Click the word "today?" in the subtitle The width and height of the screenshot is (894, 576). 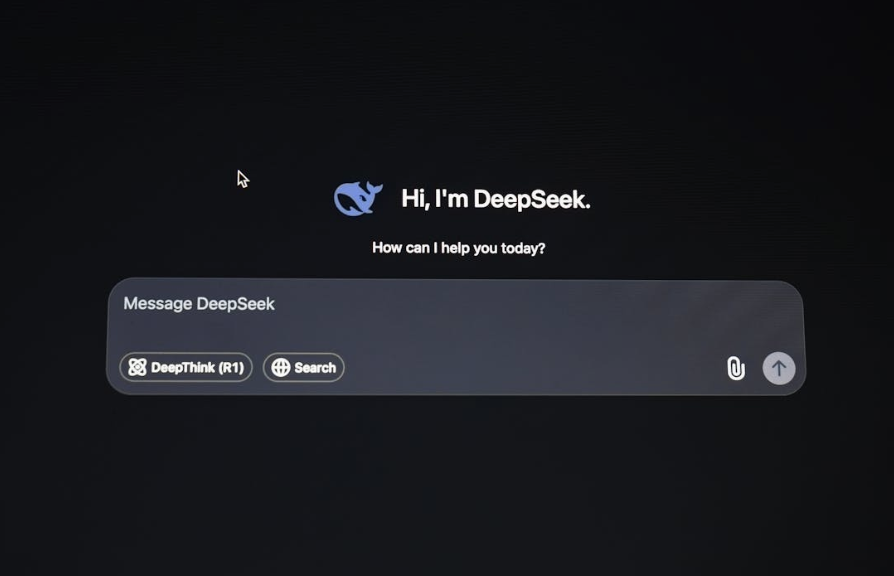tap(523, 248)
